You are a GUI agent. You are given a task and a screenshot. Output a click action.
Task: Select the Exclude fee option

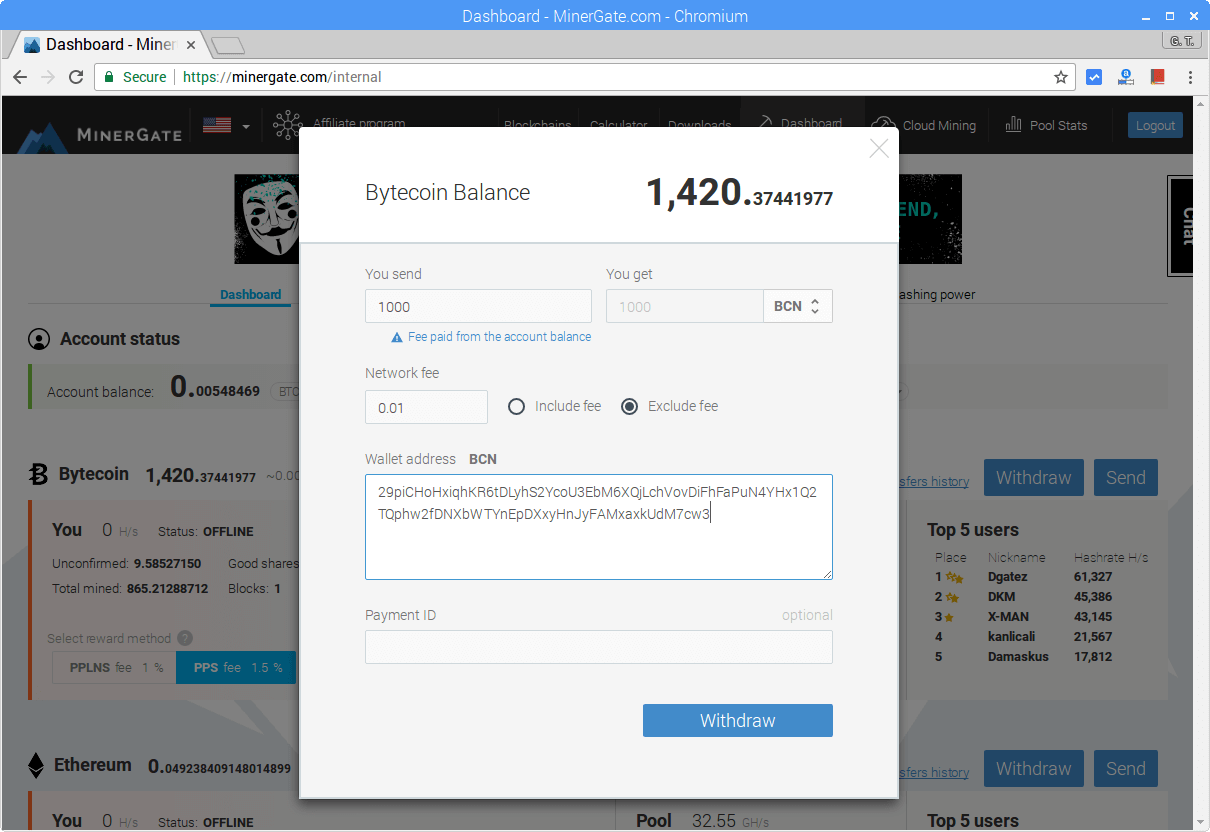tap(630, 406)
